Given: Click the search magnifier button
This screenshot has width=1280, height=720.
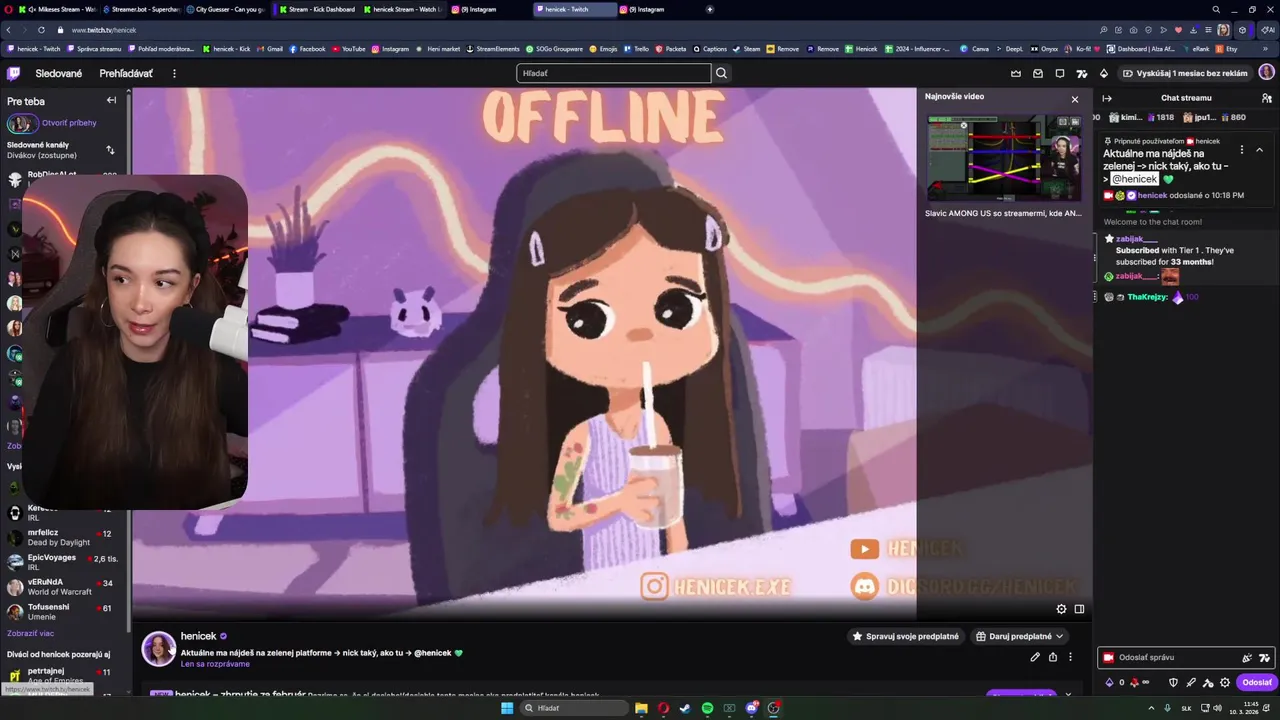Looking at the screenshot, I should pos(722,73).
